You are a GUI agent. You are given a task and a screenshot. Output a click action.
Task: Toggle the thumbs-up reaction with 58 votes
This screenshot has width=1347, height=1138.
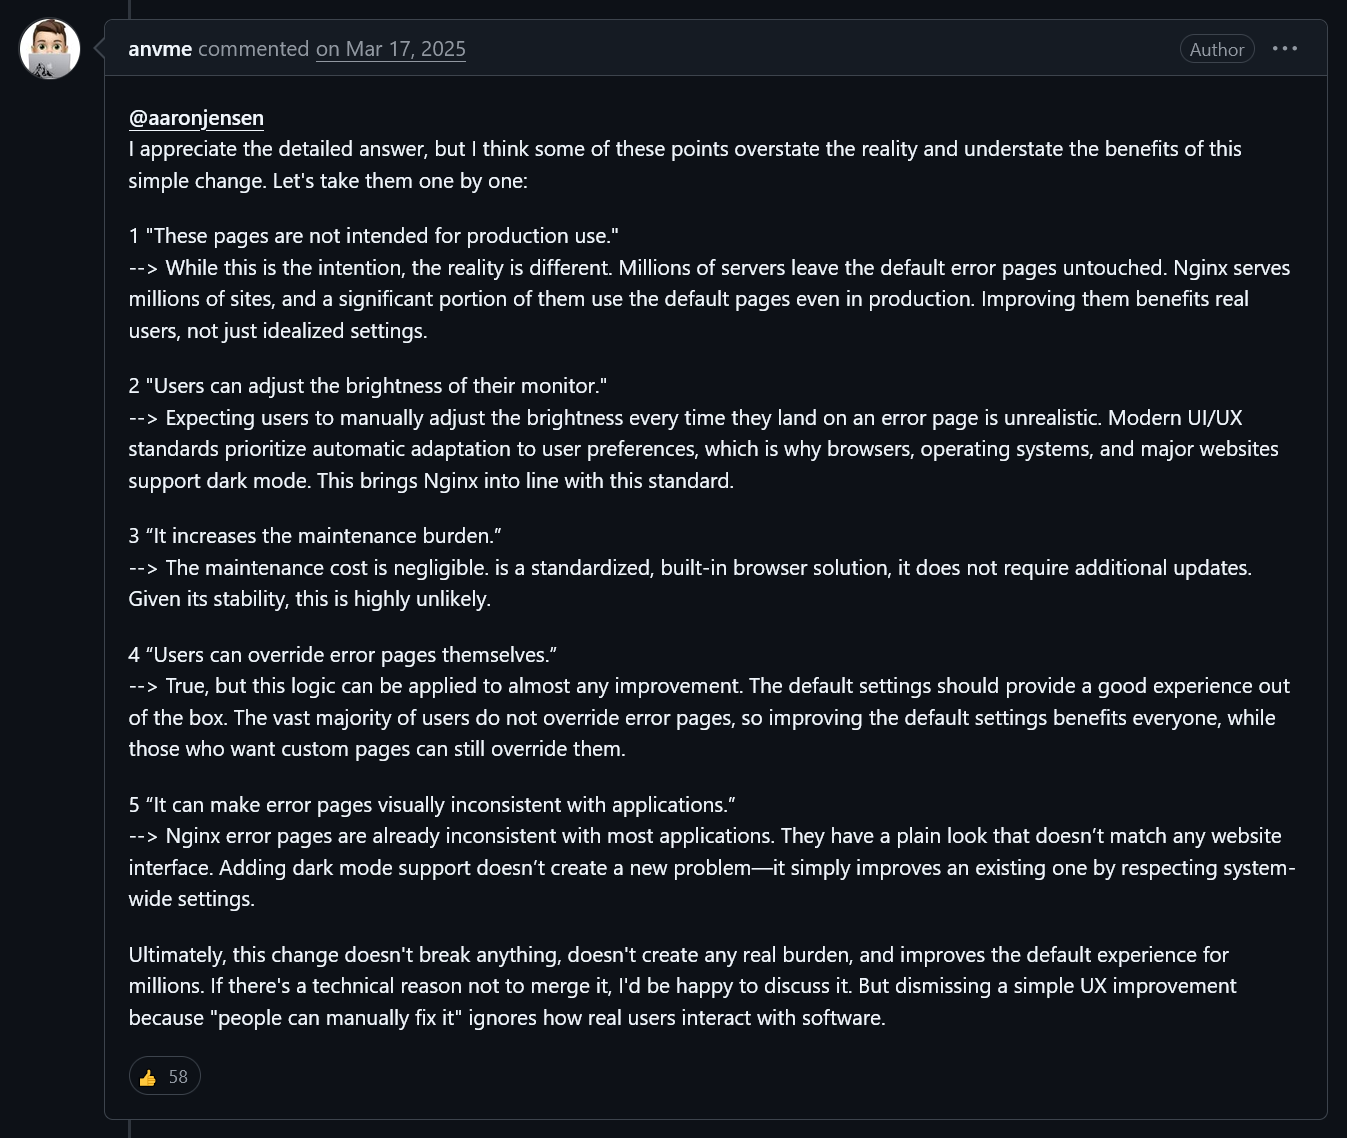pos(165,1076)
